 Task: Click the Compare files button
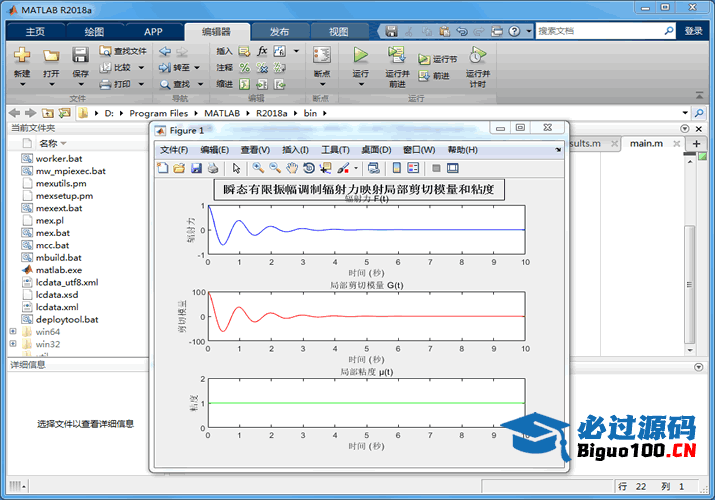116,67
